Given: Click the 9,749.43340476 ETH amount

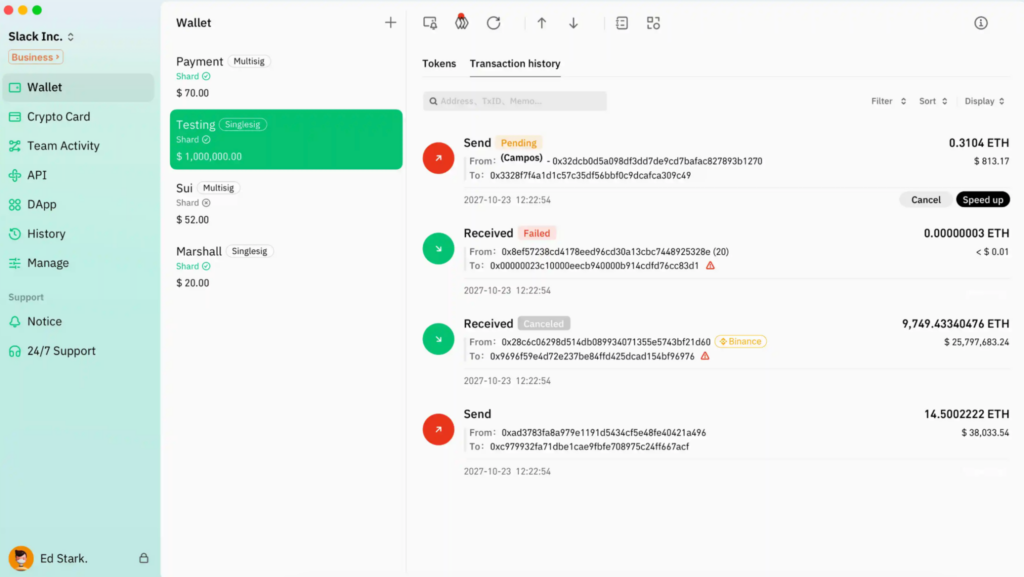Looking at the screenshot, I should click(x=955, y=324).
